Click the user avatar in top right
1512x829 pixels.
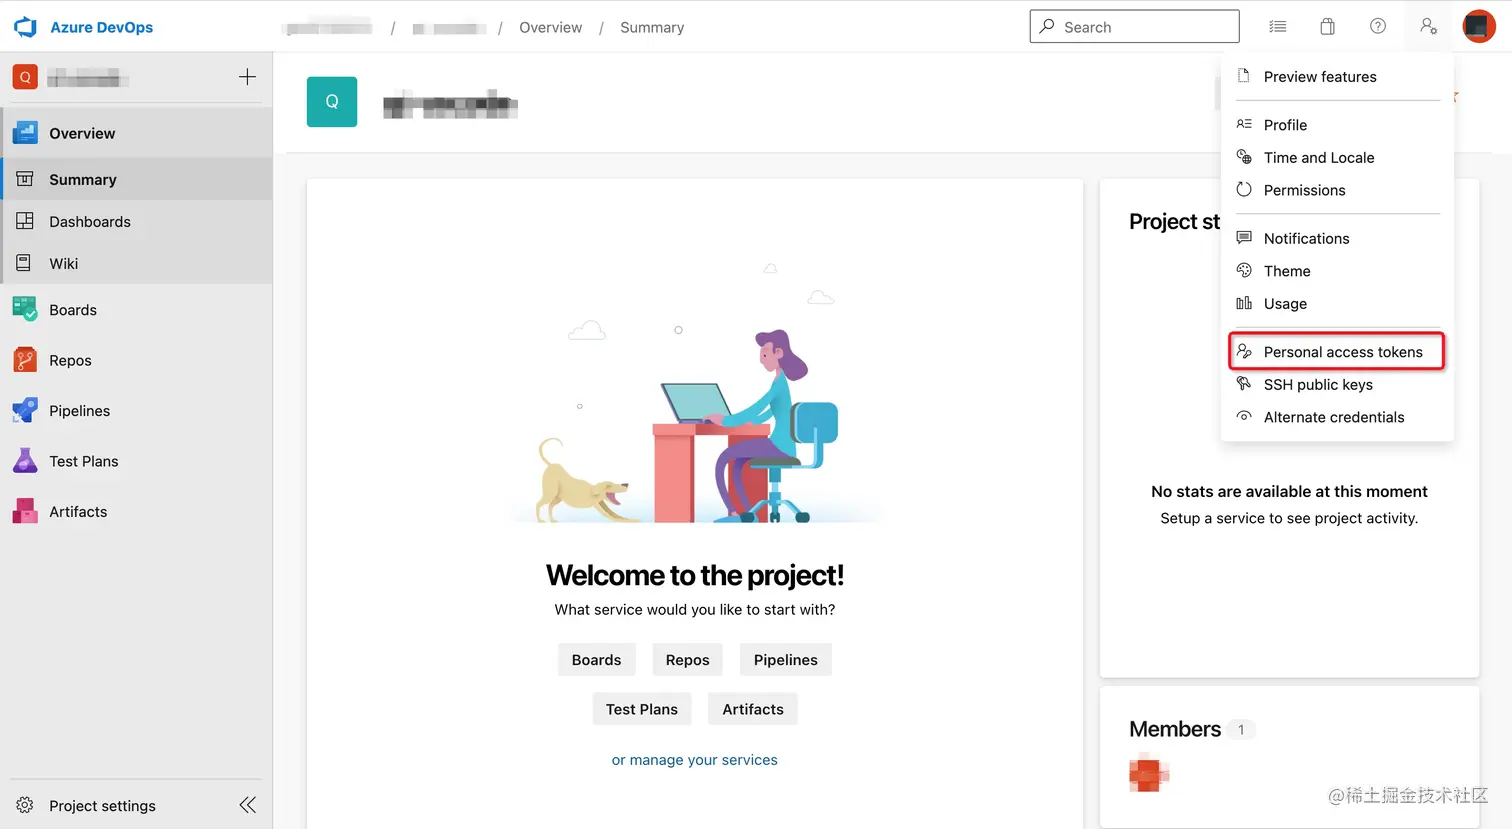(1479, 27)
